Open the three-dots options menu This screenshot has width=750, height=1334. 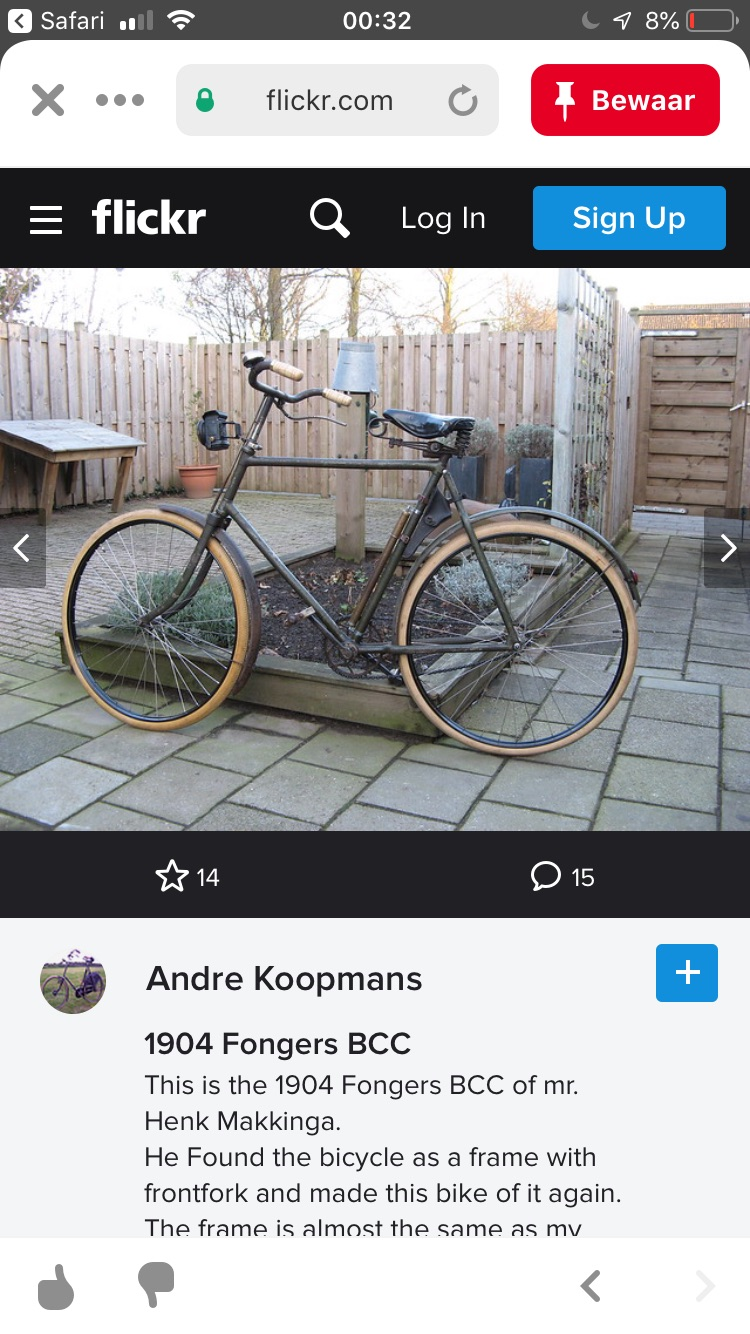pos(120,100)
